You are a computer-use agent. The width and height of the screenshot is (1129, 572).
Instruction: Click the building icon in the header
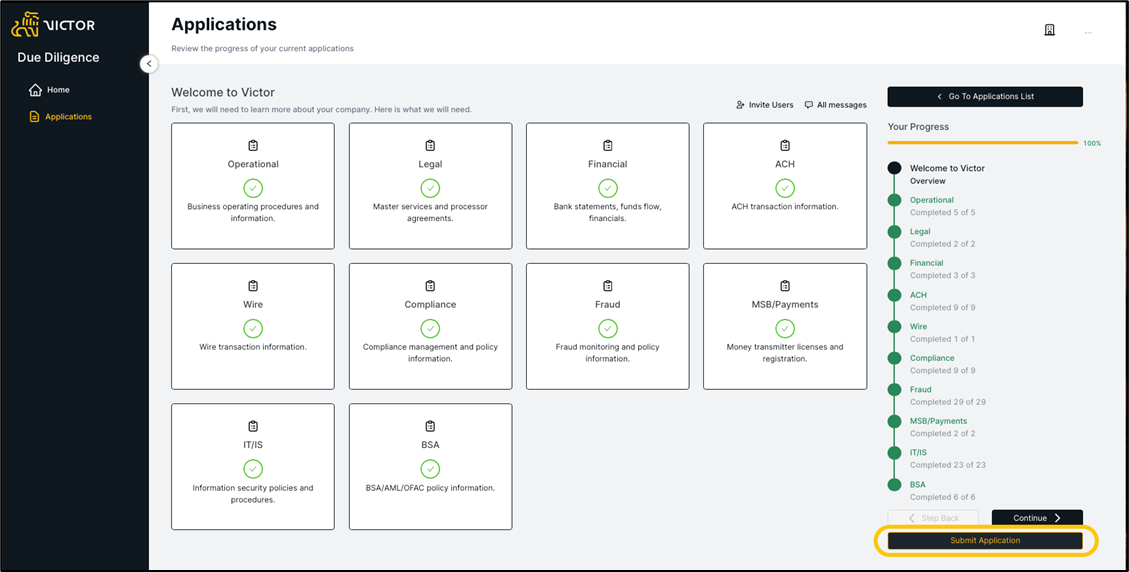coord(1049,30)
